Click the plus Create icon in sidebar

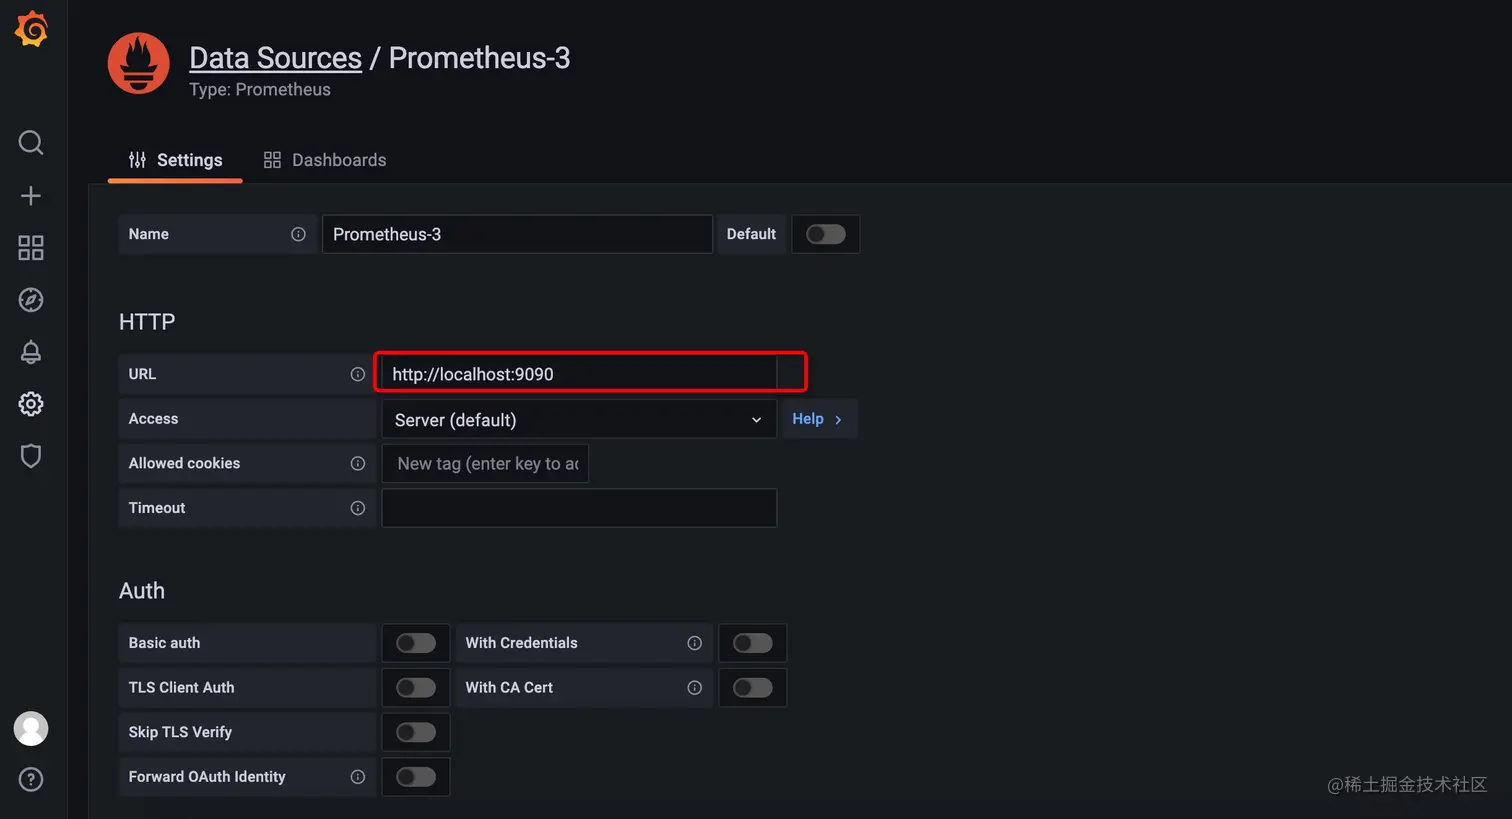pos(31,195)
